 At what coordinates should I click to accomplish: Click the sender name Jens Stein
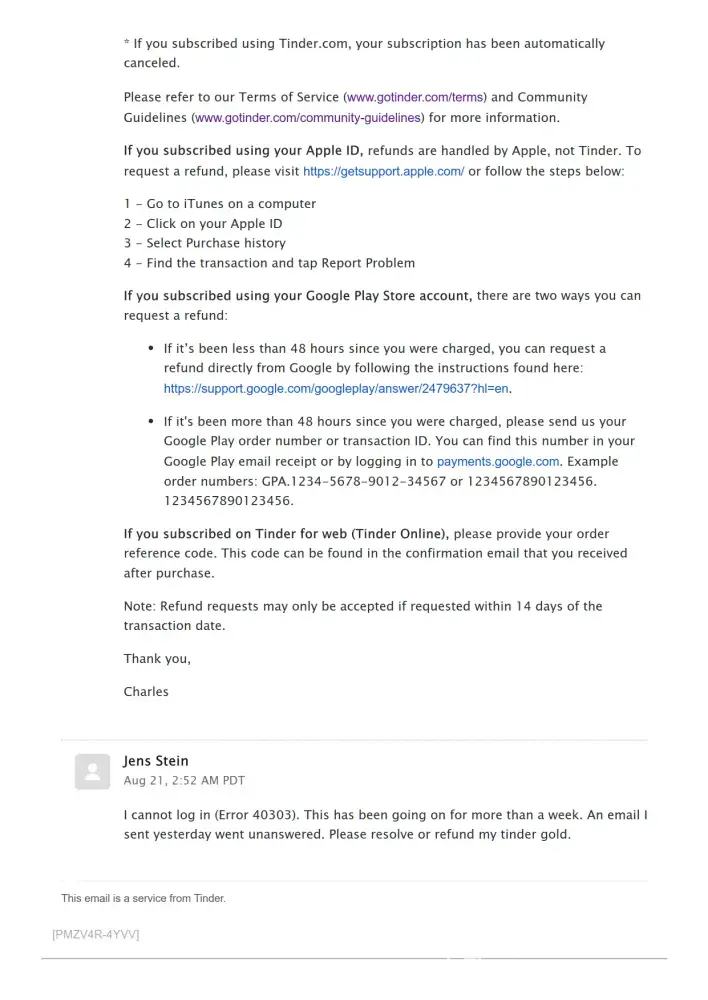(x=156, y=761)
